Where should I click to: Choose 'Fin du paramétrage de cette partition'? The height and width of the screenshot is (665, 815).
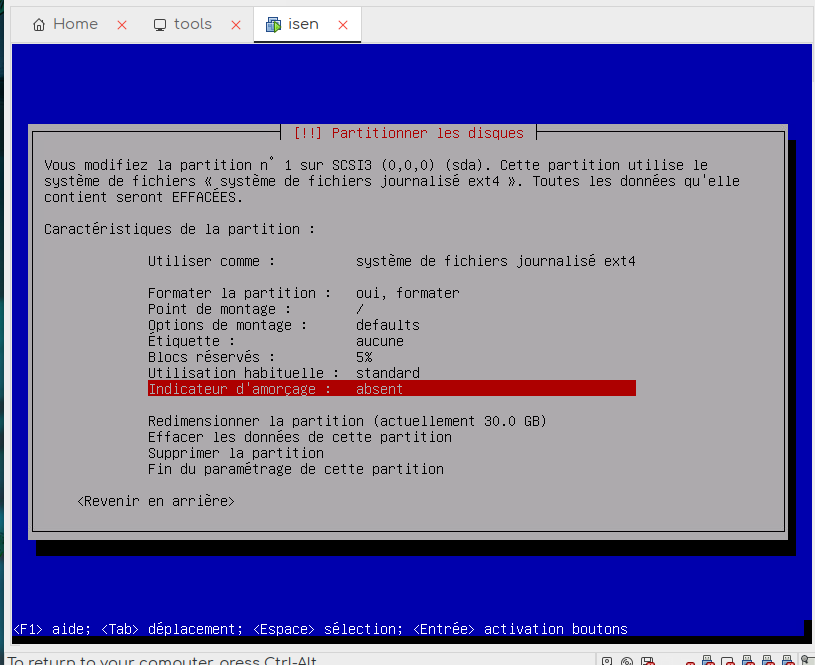pos(295,469)
